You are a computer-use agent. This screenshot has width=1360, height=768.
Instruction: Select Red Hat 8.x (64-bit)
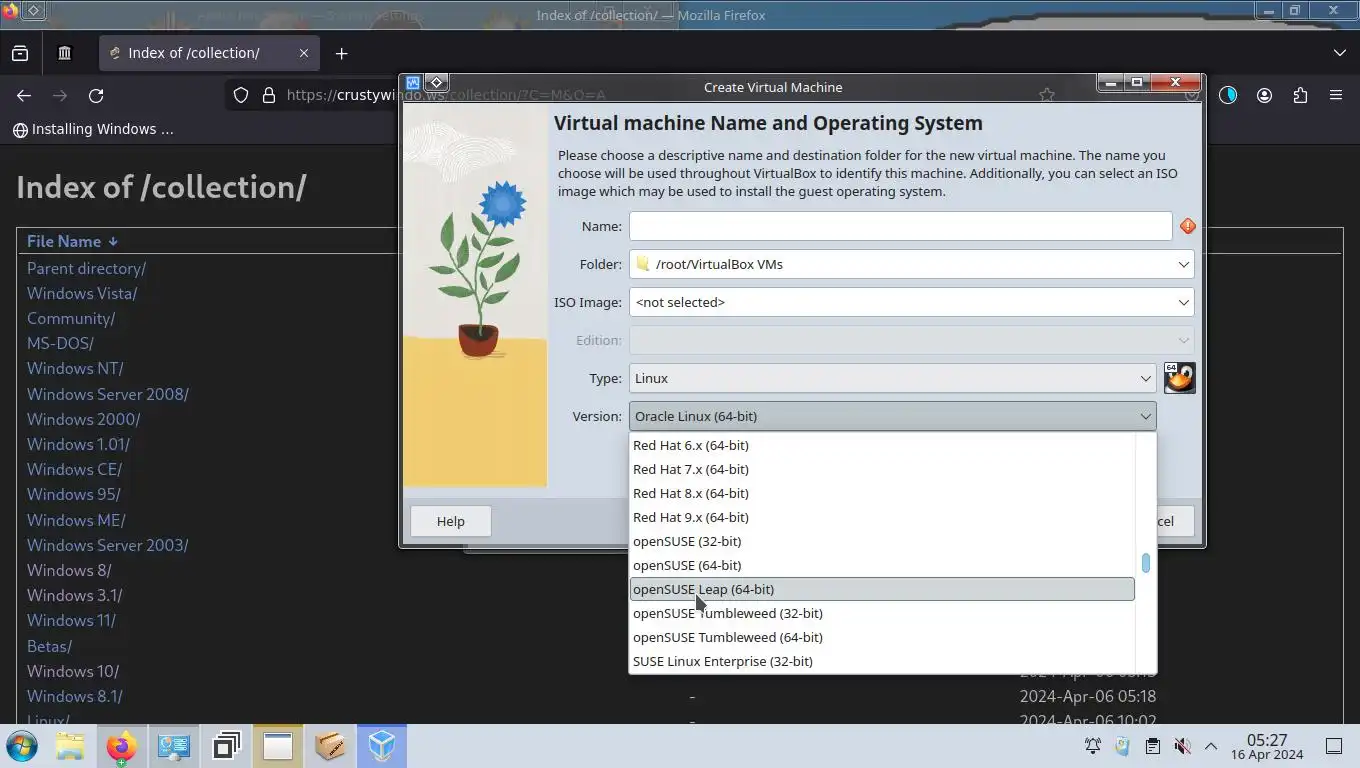pos(882,493)
